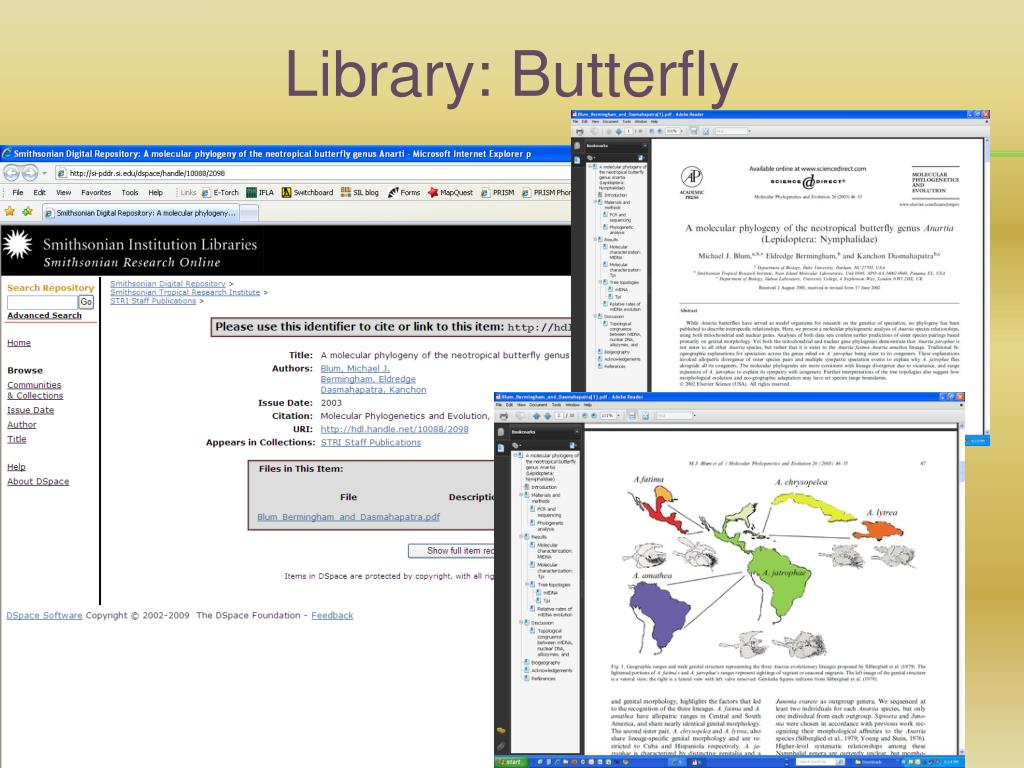The image size is (1024, 768).
Task: Go to previous page in lower Adobe Reader
Action: pos(537,416)
